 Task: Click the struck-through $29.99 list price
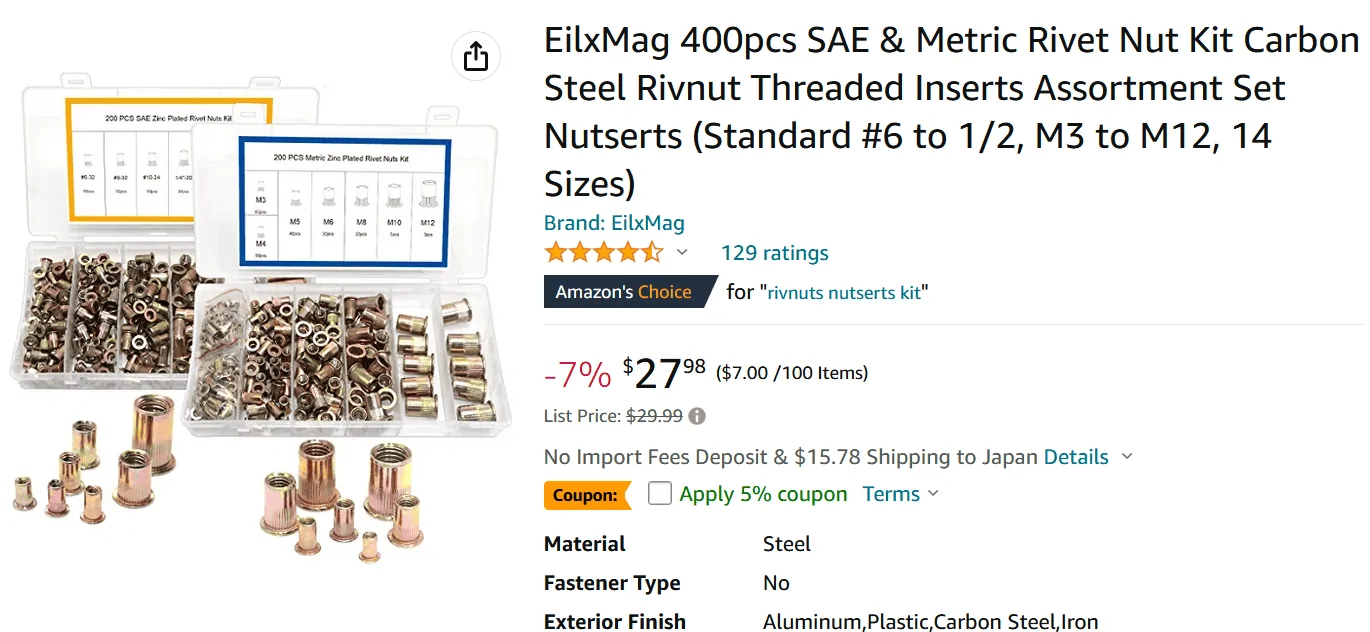click(x=654, y=416)
